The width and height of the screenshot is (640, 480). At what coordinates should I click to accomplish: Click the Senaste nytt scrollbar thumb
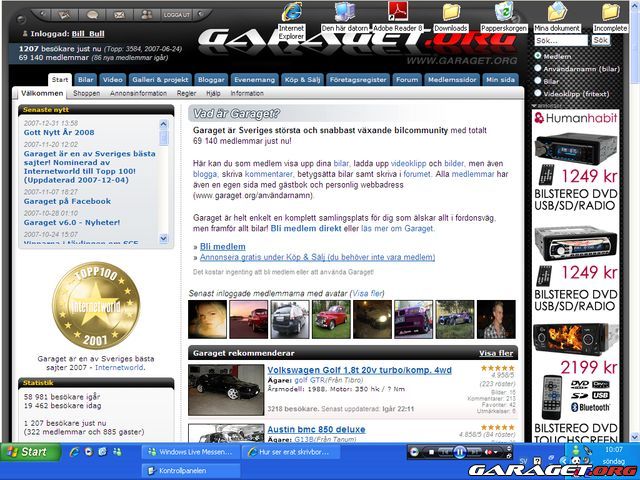(x=164, y=138)
